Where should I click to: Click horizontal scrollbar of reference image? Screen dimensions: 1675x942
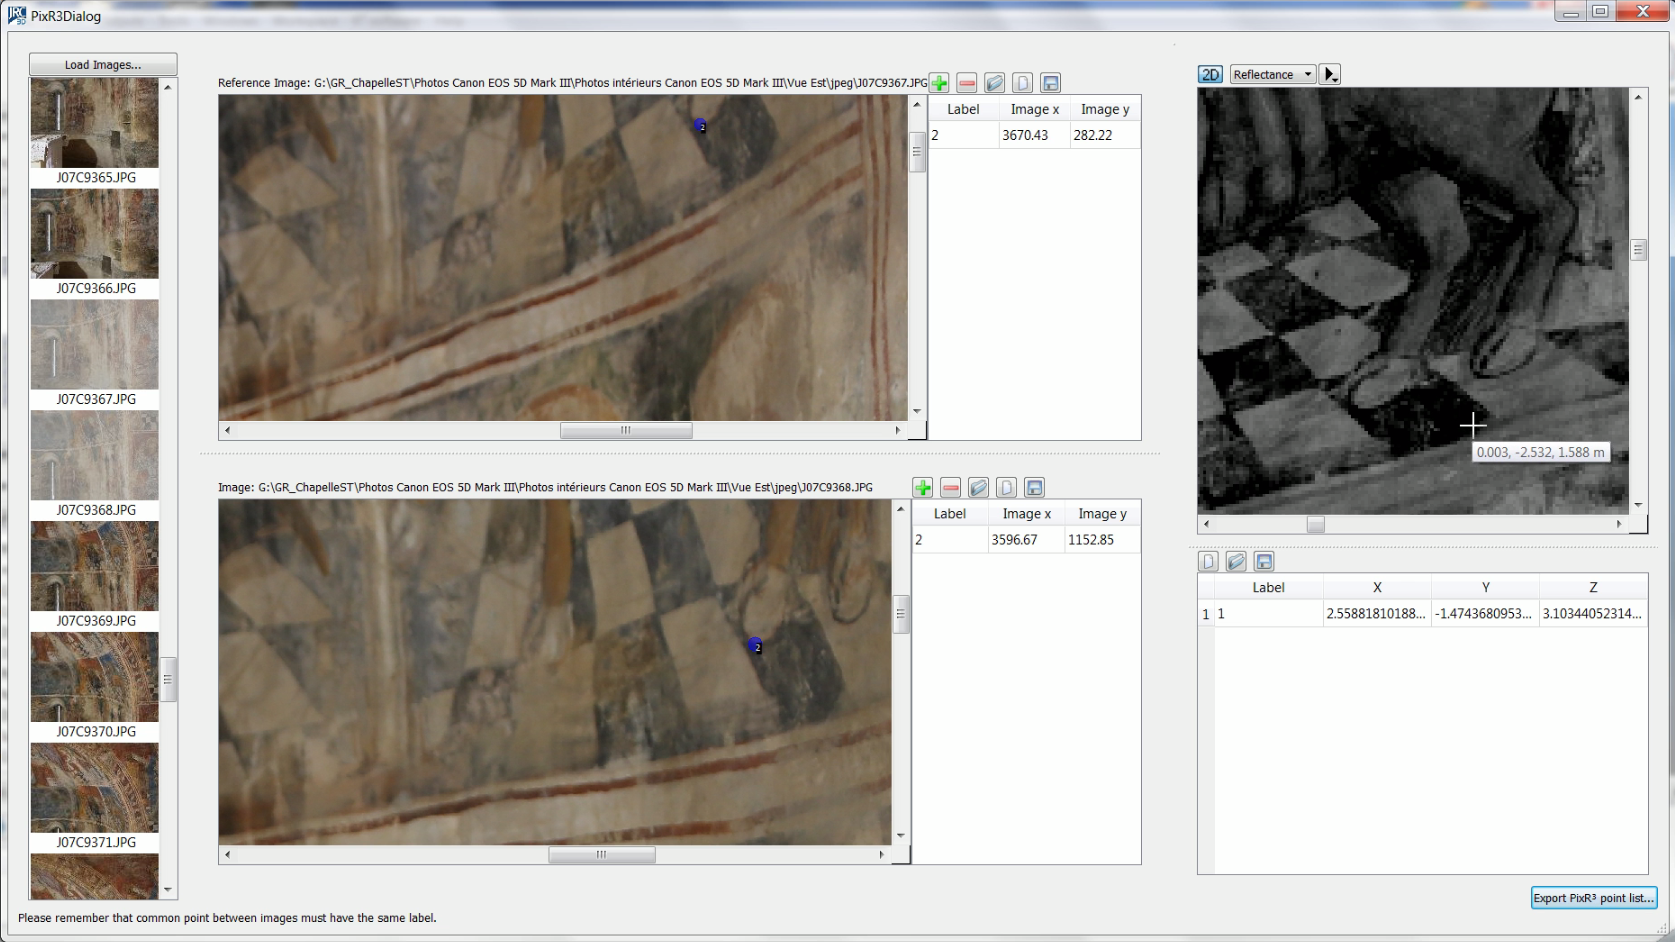pos(626,431)
